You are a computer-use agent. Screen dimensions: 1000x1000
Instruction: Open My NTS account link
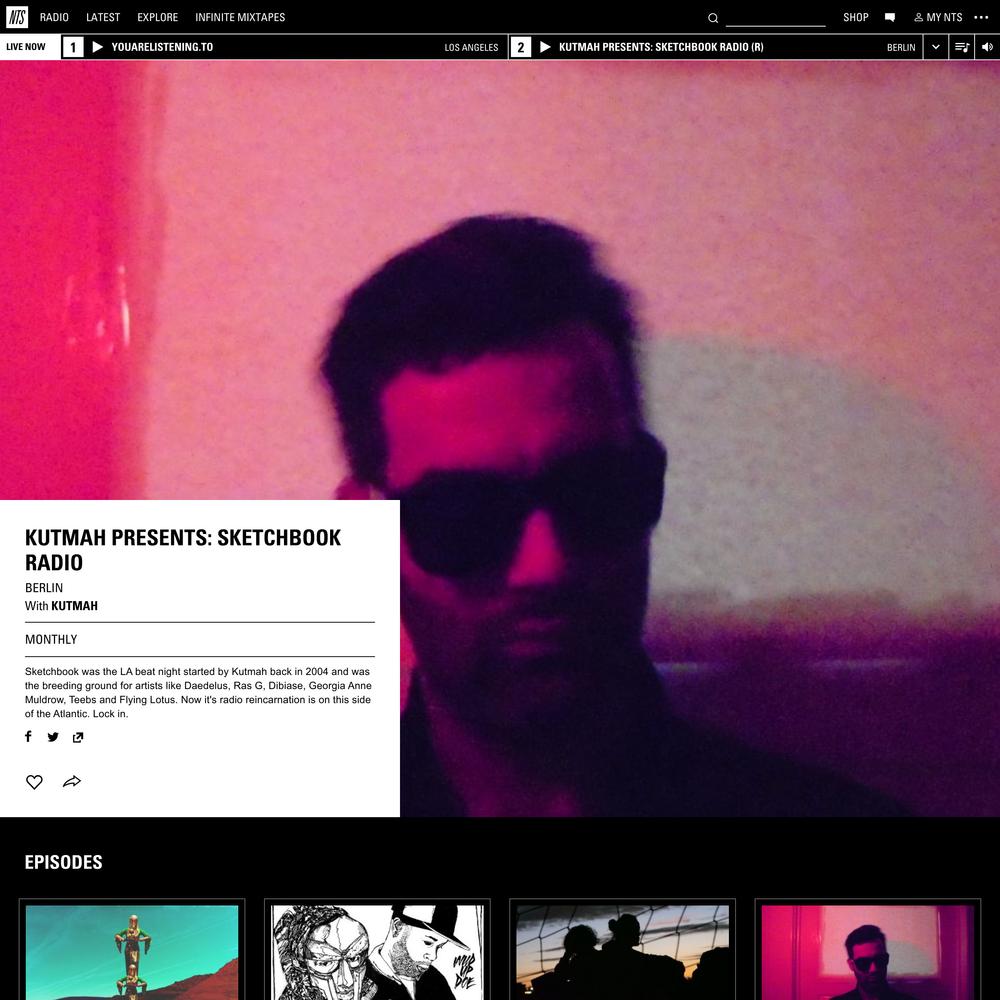tap(938, 17)
